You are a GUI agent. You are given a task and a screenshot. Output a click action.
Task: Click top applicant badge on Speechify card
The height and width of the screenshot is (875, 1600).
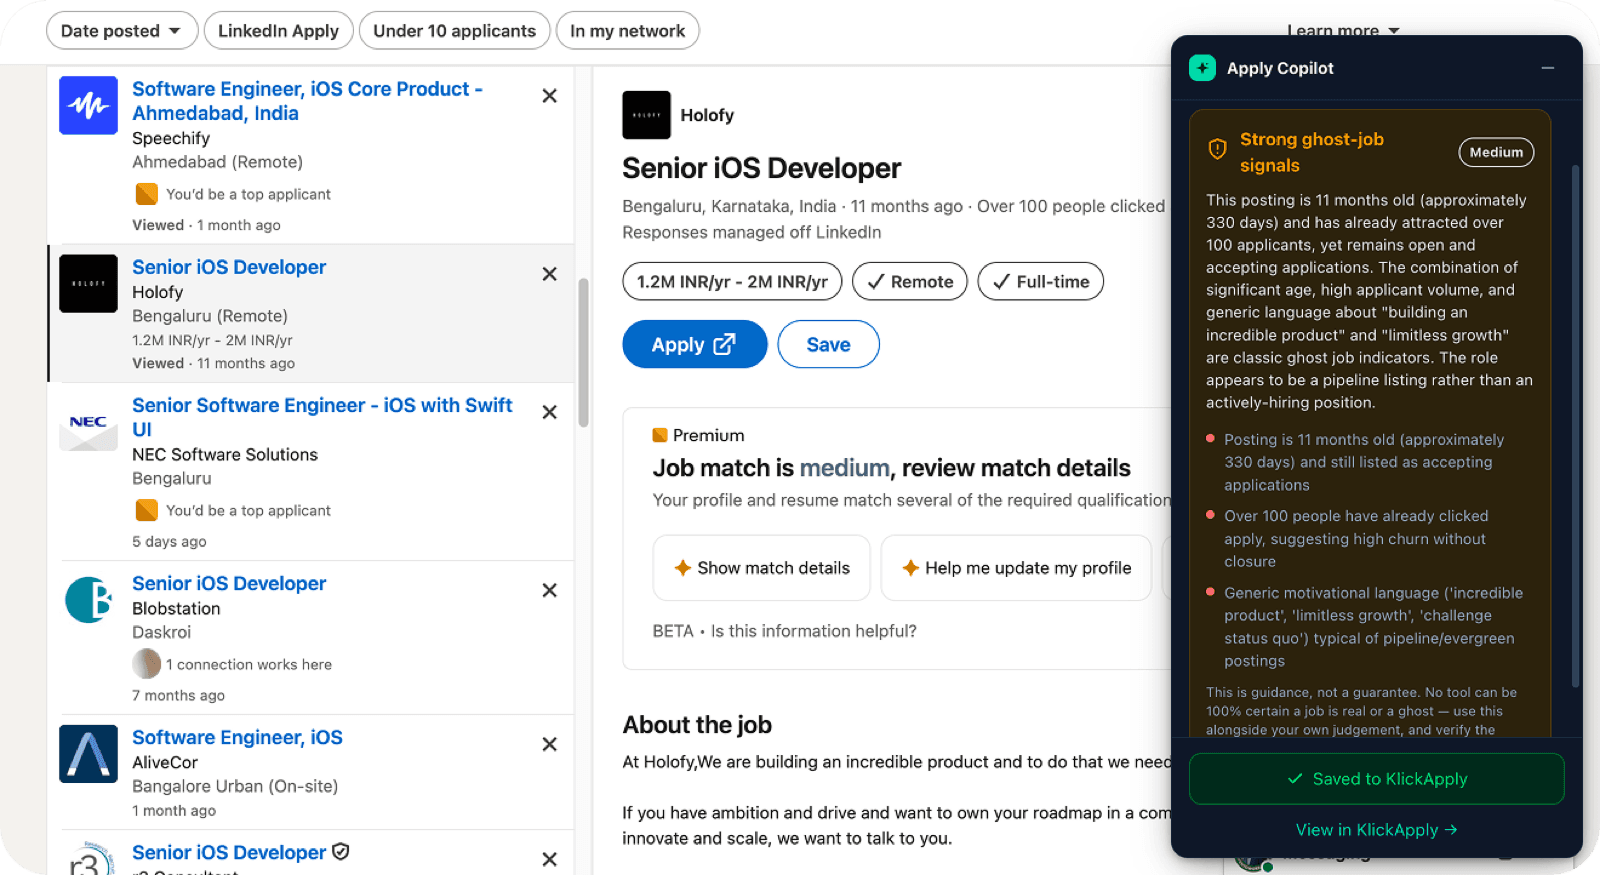tap(147, 194)
